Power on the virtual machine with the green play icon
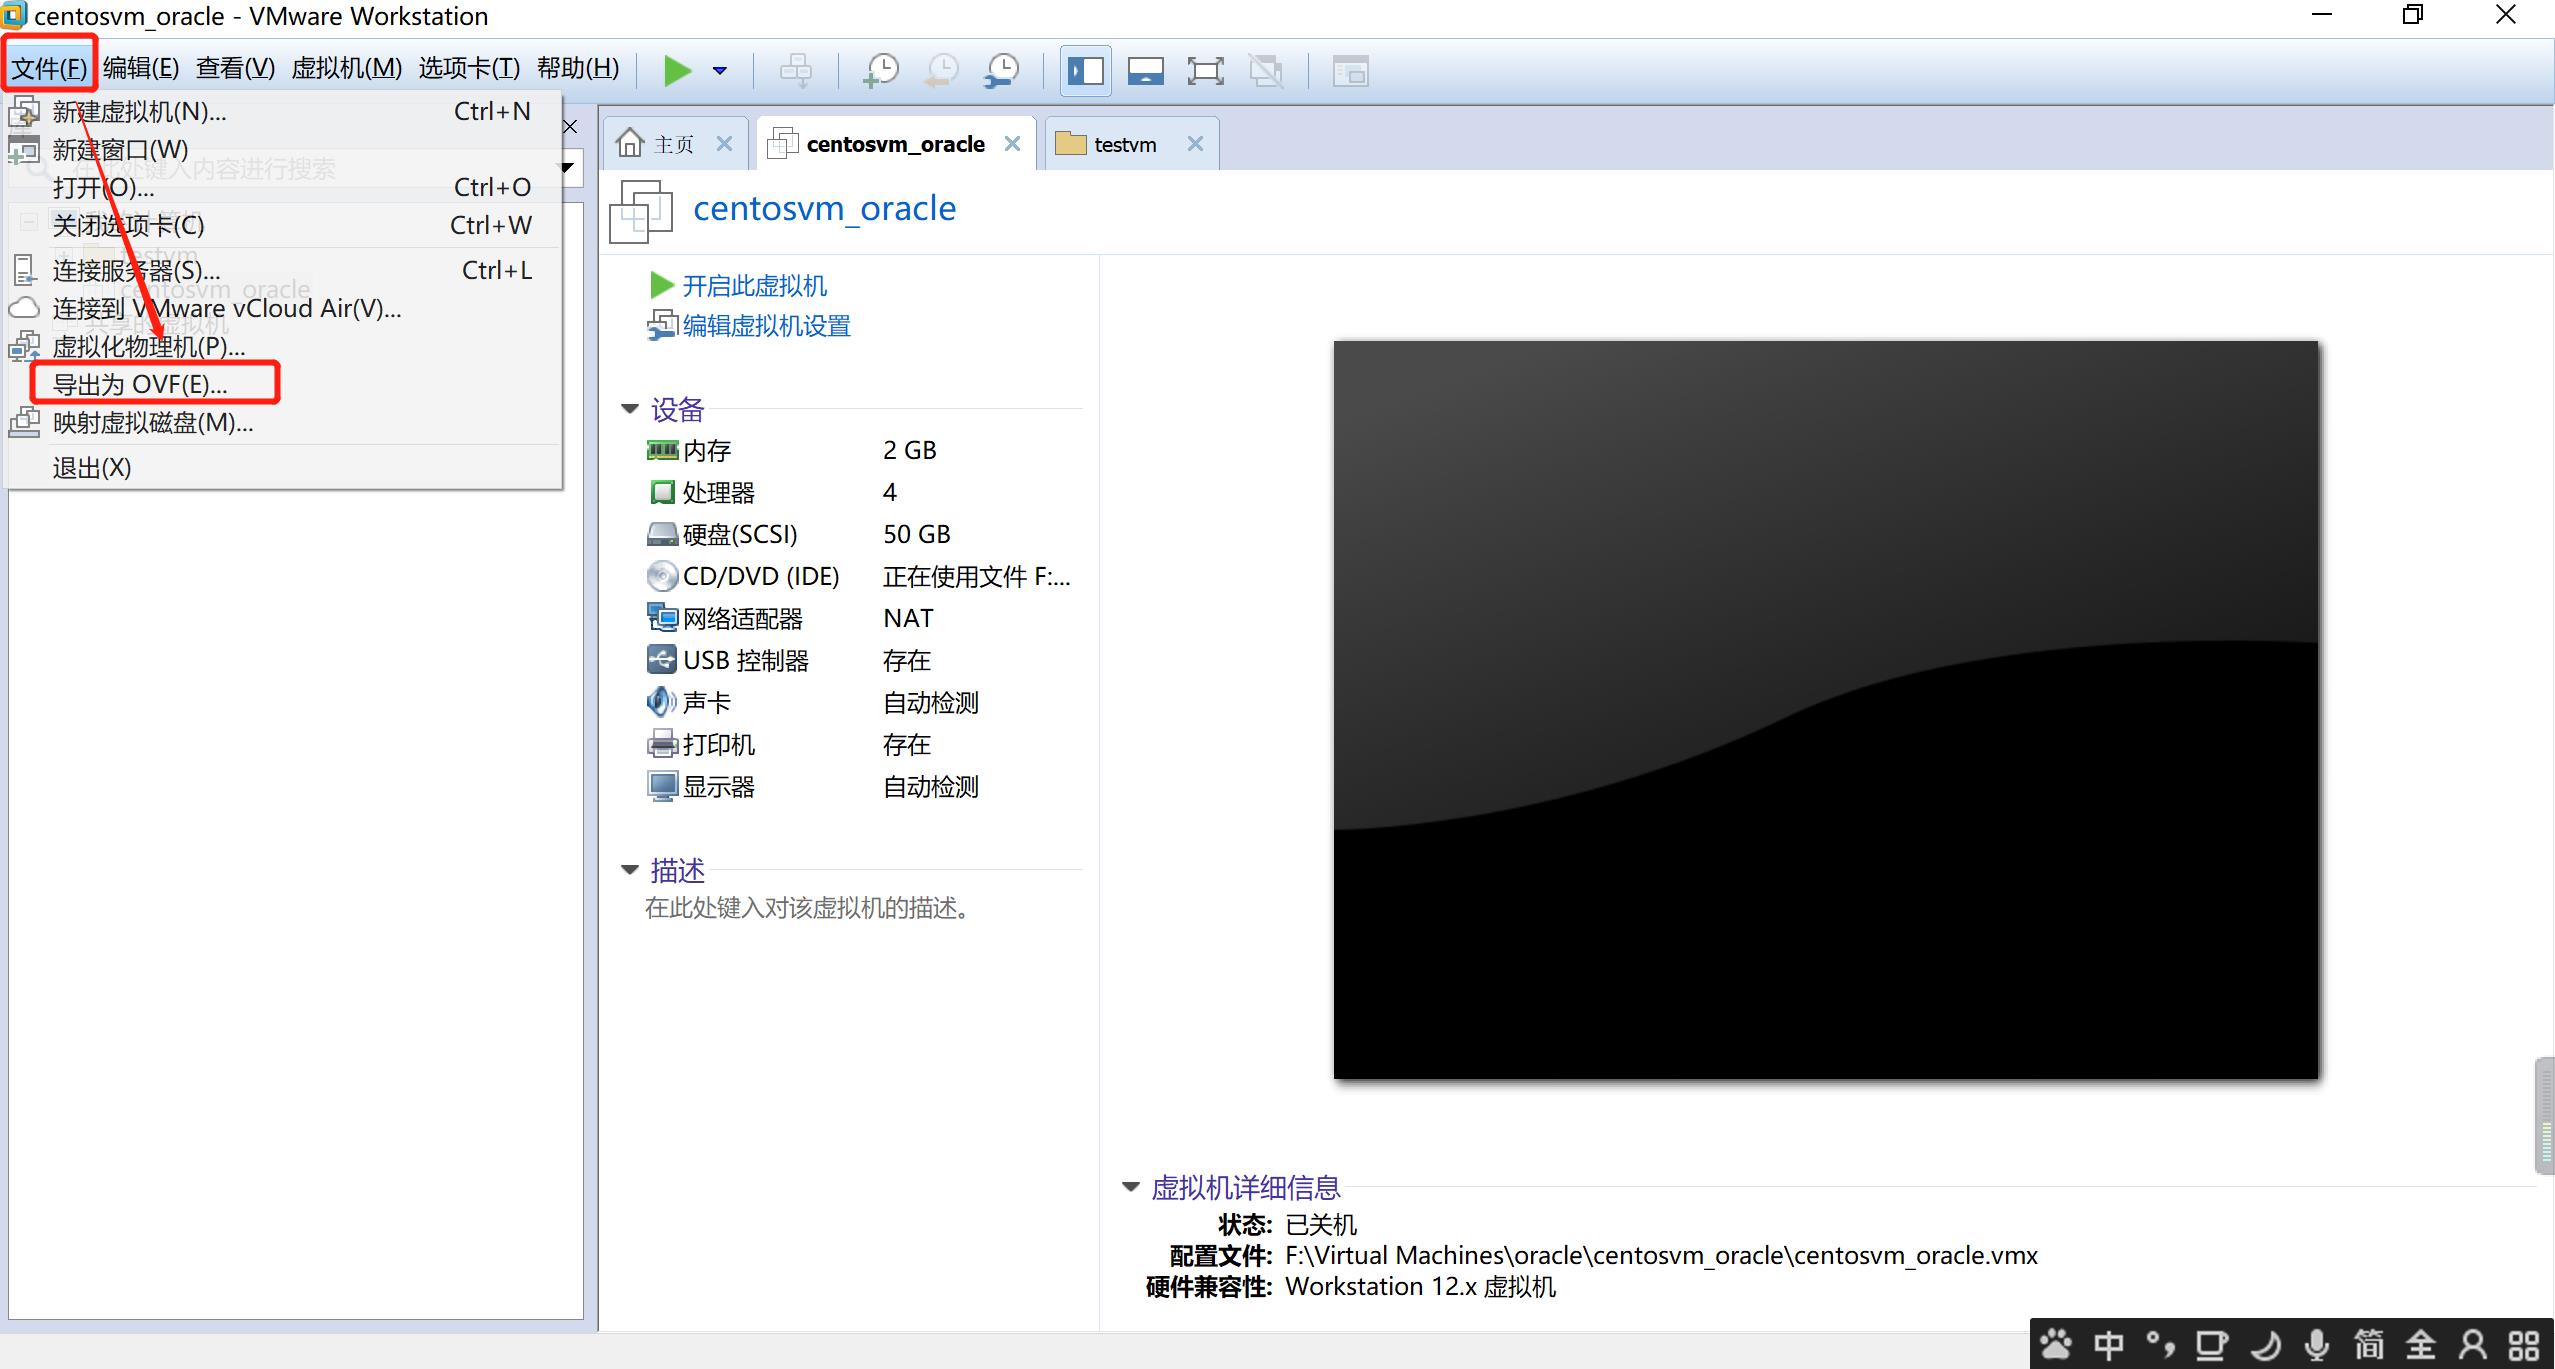The height and width of the screenshot is (1369, 2555). [678, 70]
